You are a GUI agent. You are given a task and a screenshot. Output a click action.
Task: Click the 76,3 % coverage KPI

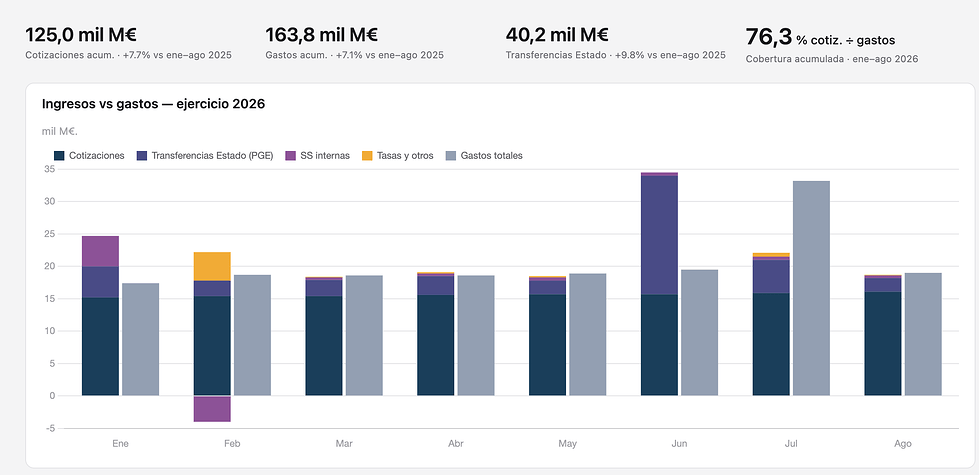820,37
